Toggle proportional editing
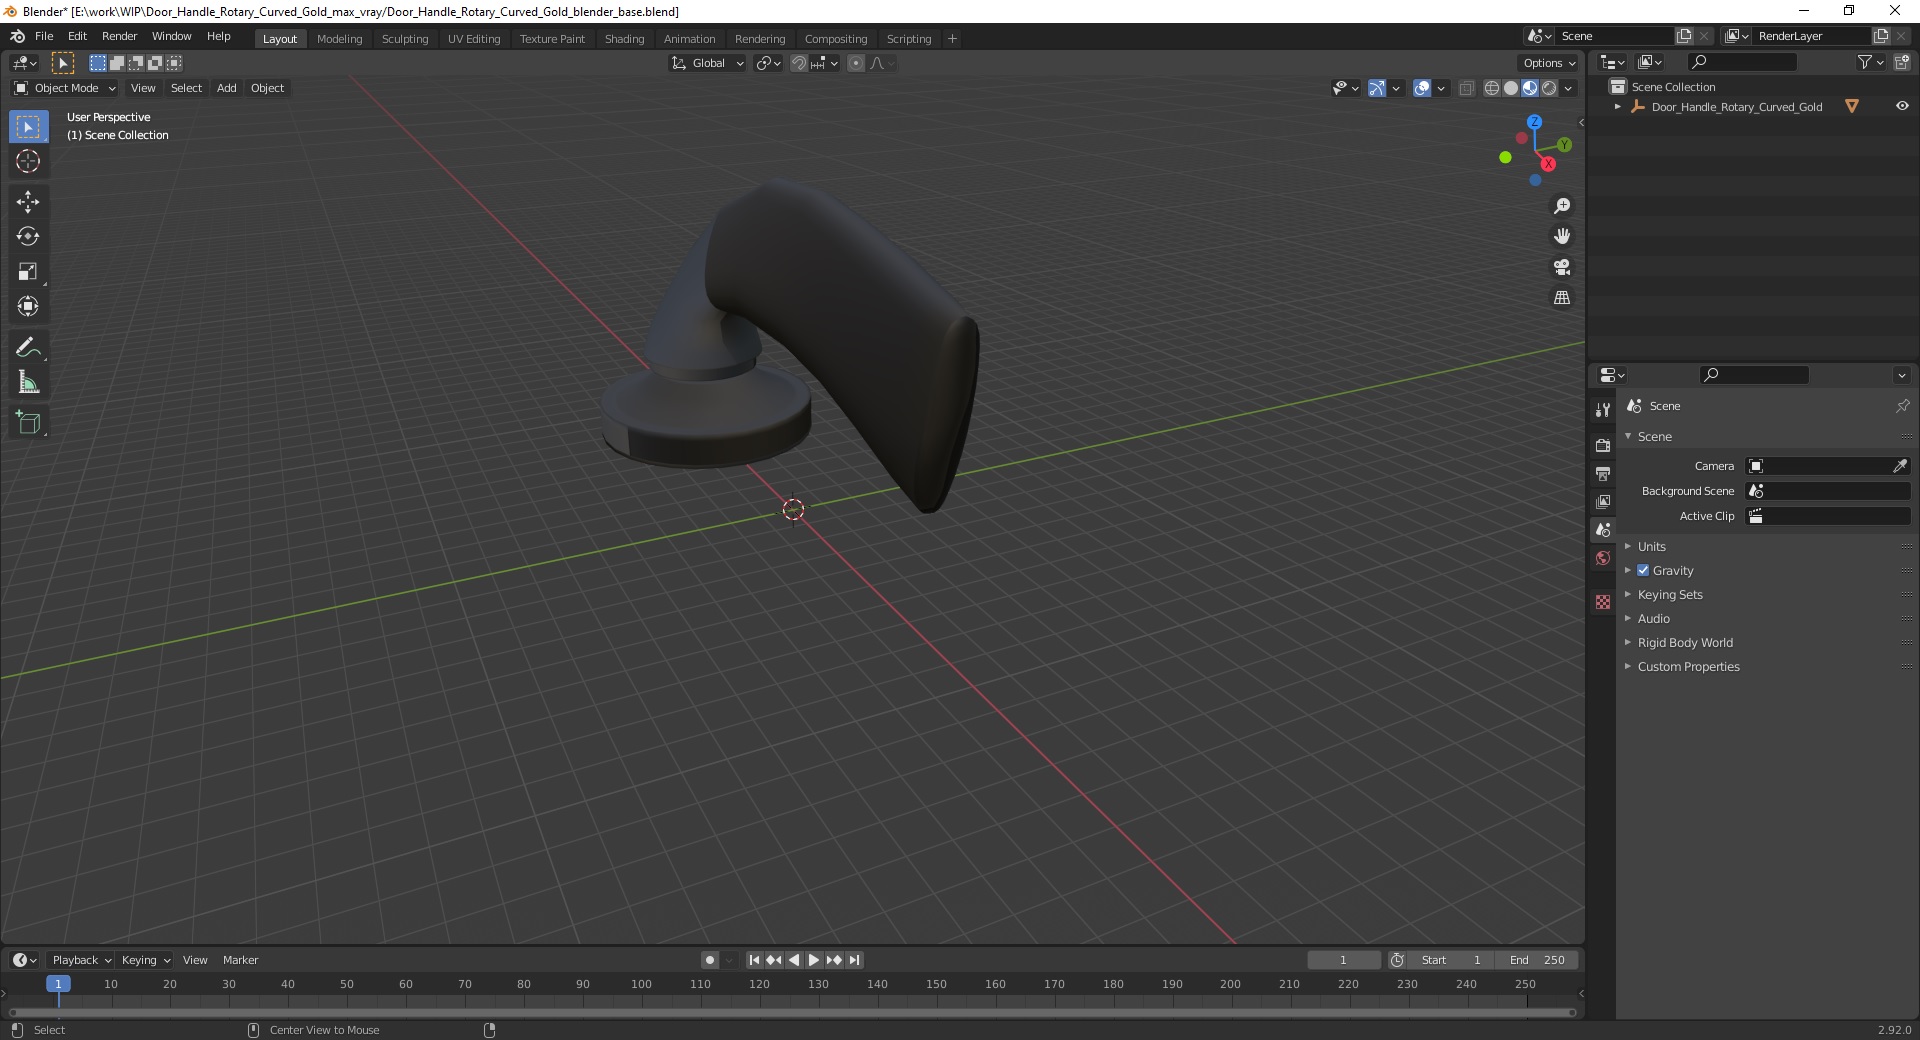The width and height of the screenshot is (1920, 1040). (x=856, y=63)
